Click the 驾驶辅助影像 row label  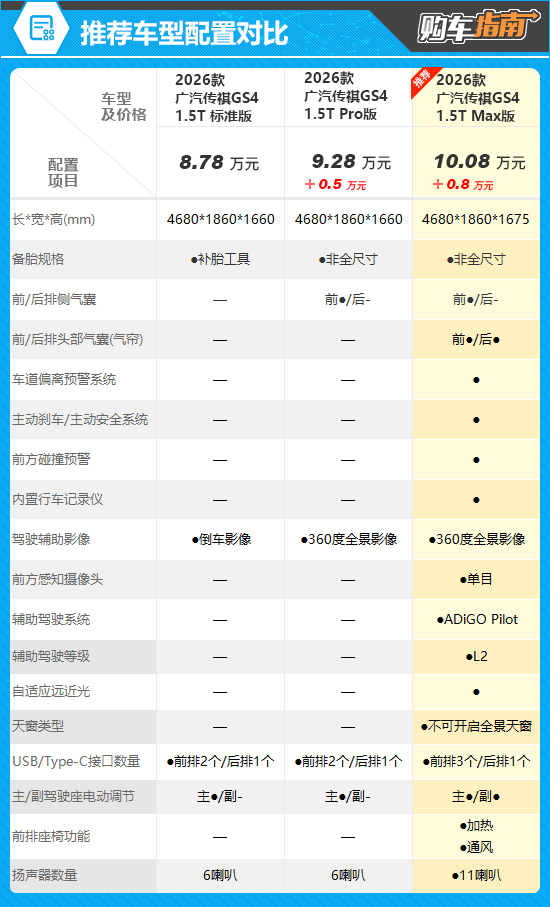51,539
